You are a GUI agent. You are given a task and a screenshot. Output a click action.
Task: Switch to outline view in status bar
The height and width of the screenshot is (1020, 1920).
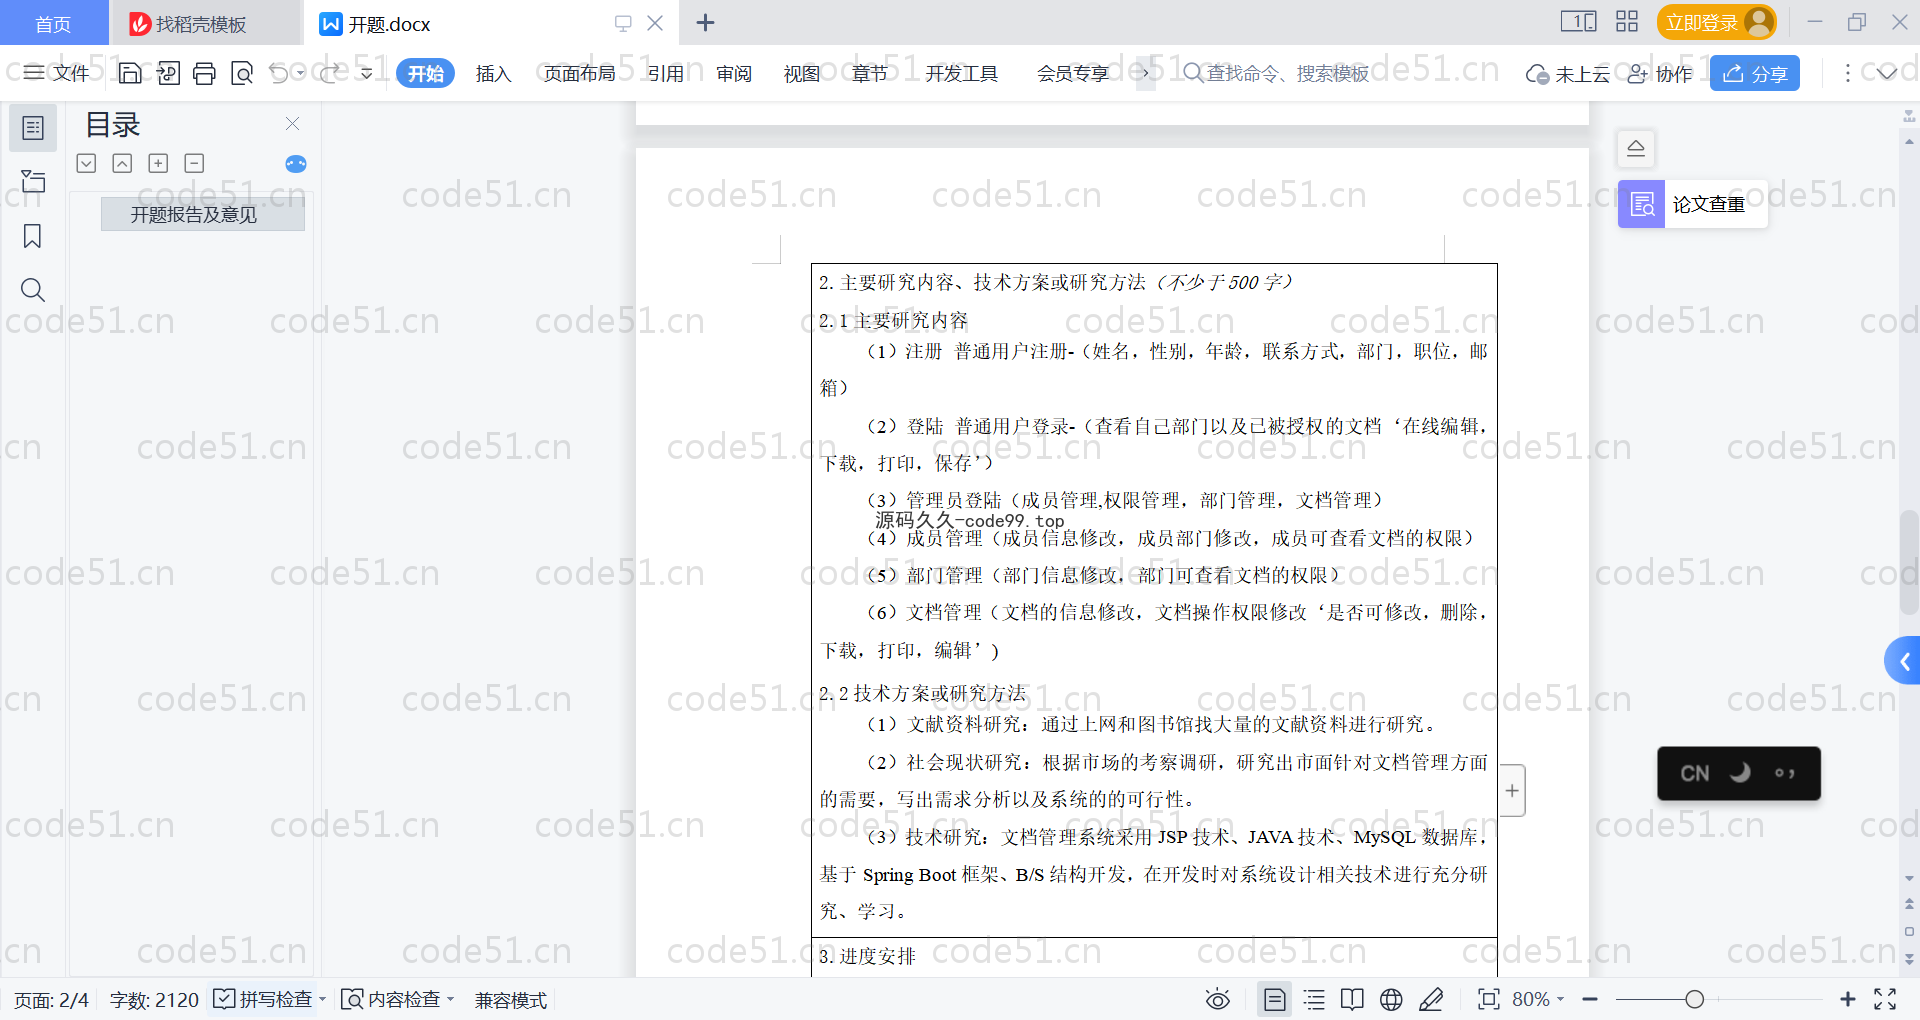[1314, 999]
